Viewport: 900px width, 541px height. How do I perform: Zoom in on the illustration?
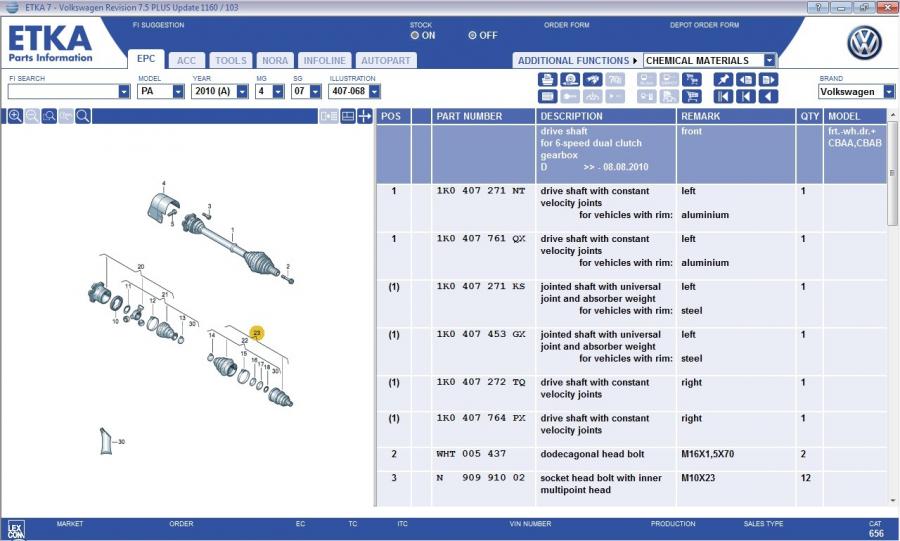(15, 116)
